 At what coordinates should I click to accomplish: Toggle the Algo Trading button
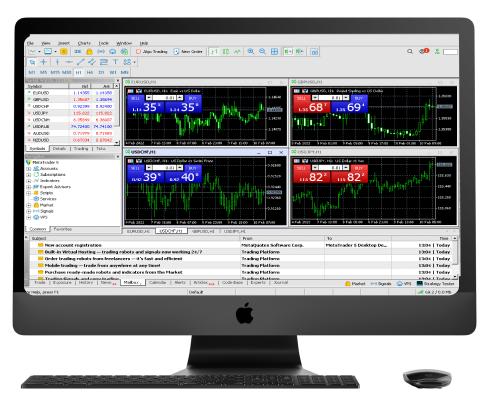pos(152,52)
